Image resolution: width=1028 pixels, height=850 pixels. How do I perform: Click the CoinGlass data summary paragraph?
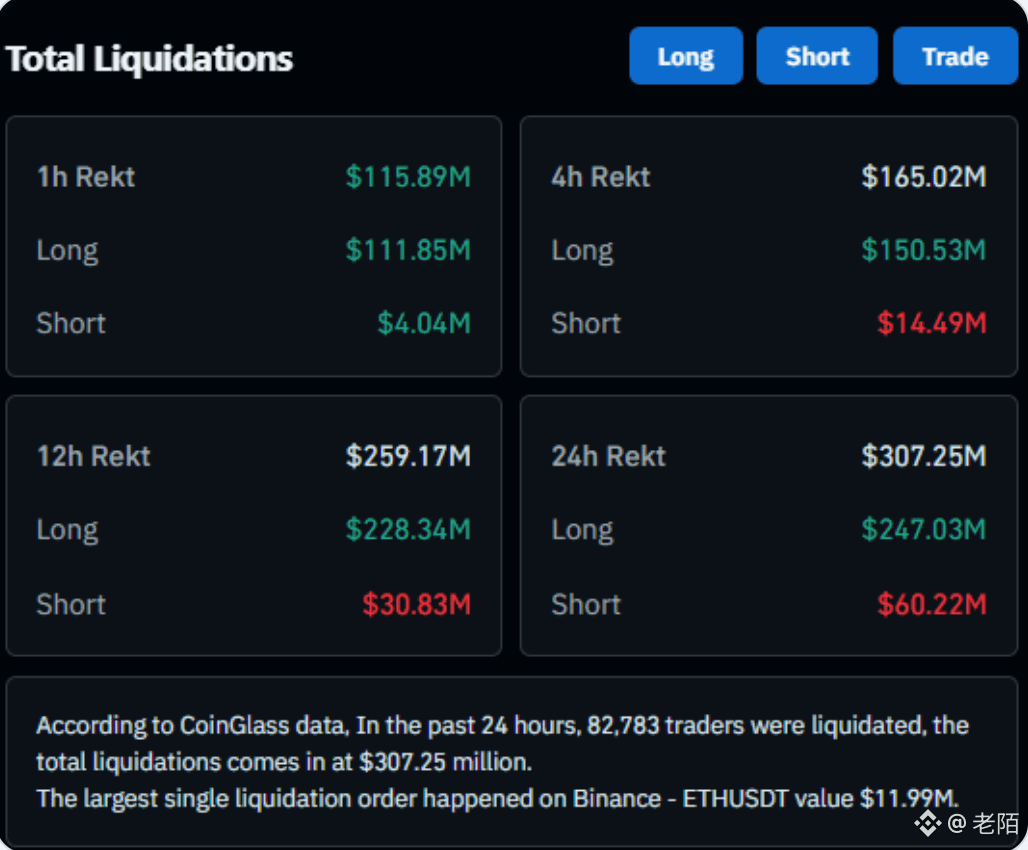pos(502,762)
